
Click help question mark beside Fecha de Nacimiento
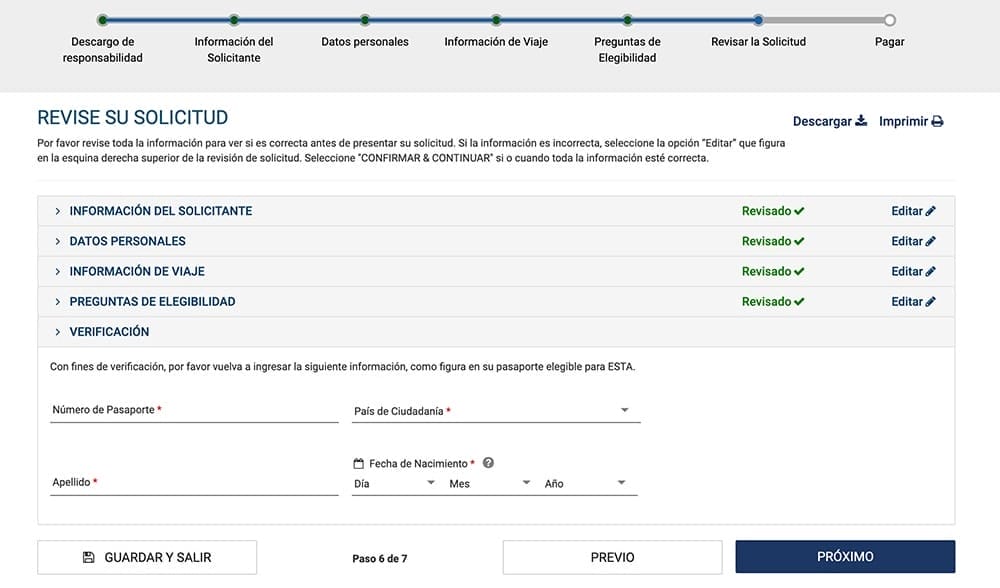488,463
